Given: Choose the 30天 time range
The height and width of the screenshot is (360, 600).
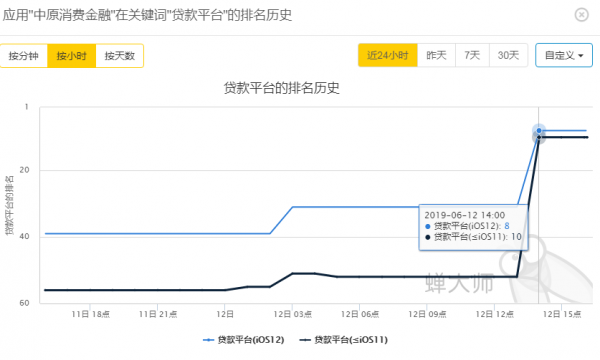Looking at the screenshot, I should [508, 55].
